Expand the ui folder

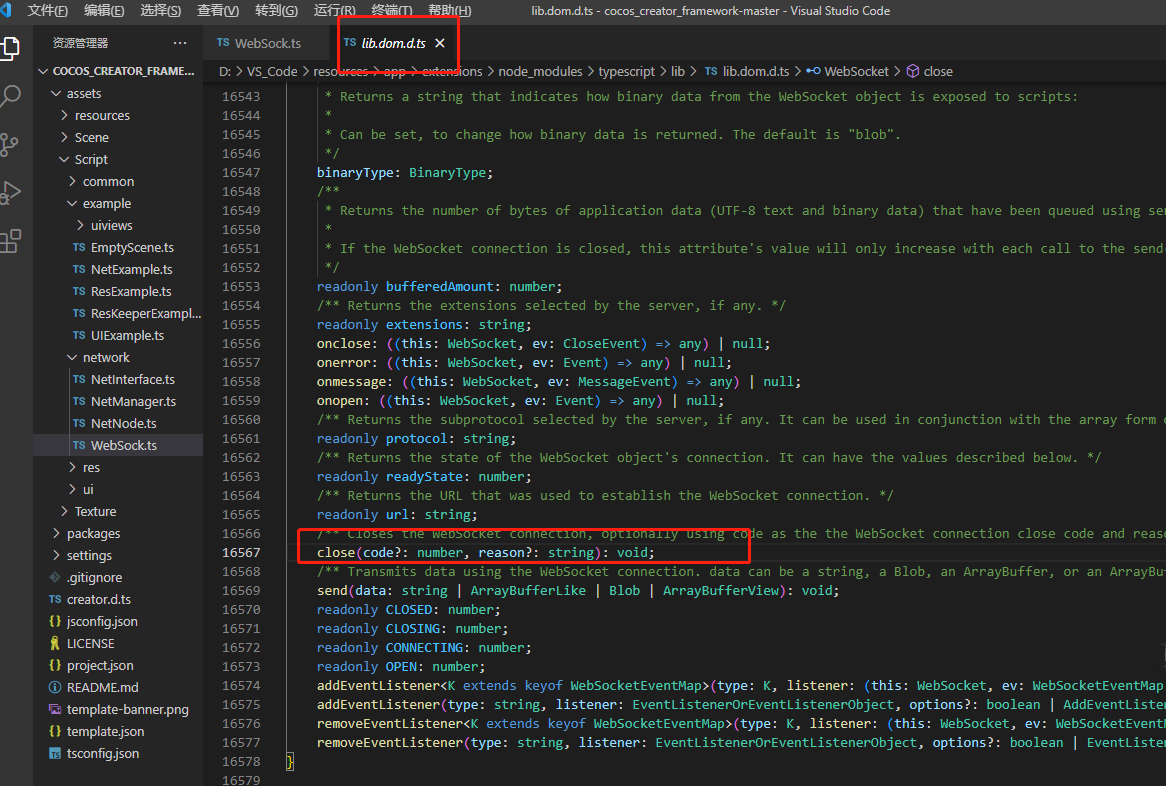72,489
